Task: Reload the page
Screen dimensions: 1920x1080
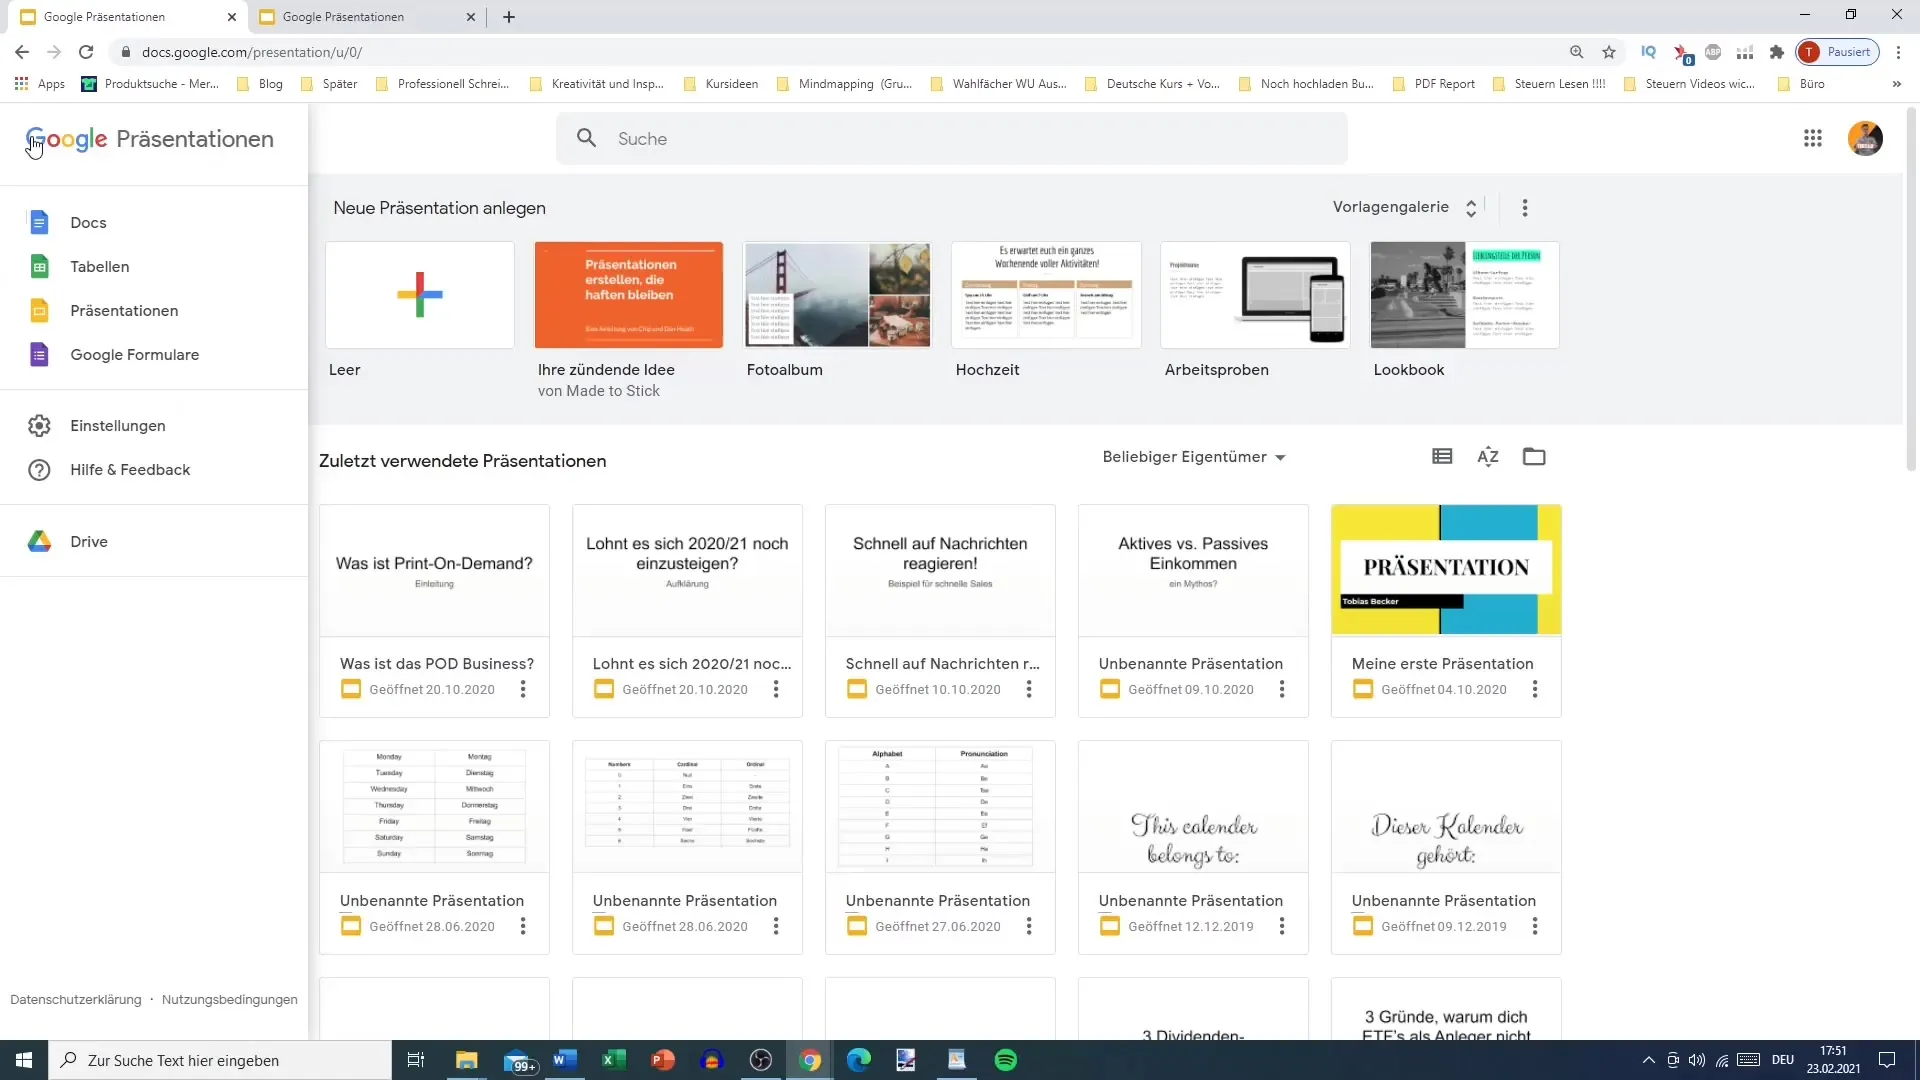Action: click(x=86, y=52)
